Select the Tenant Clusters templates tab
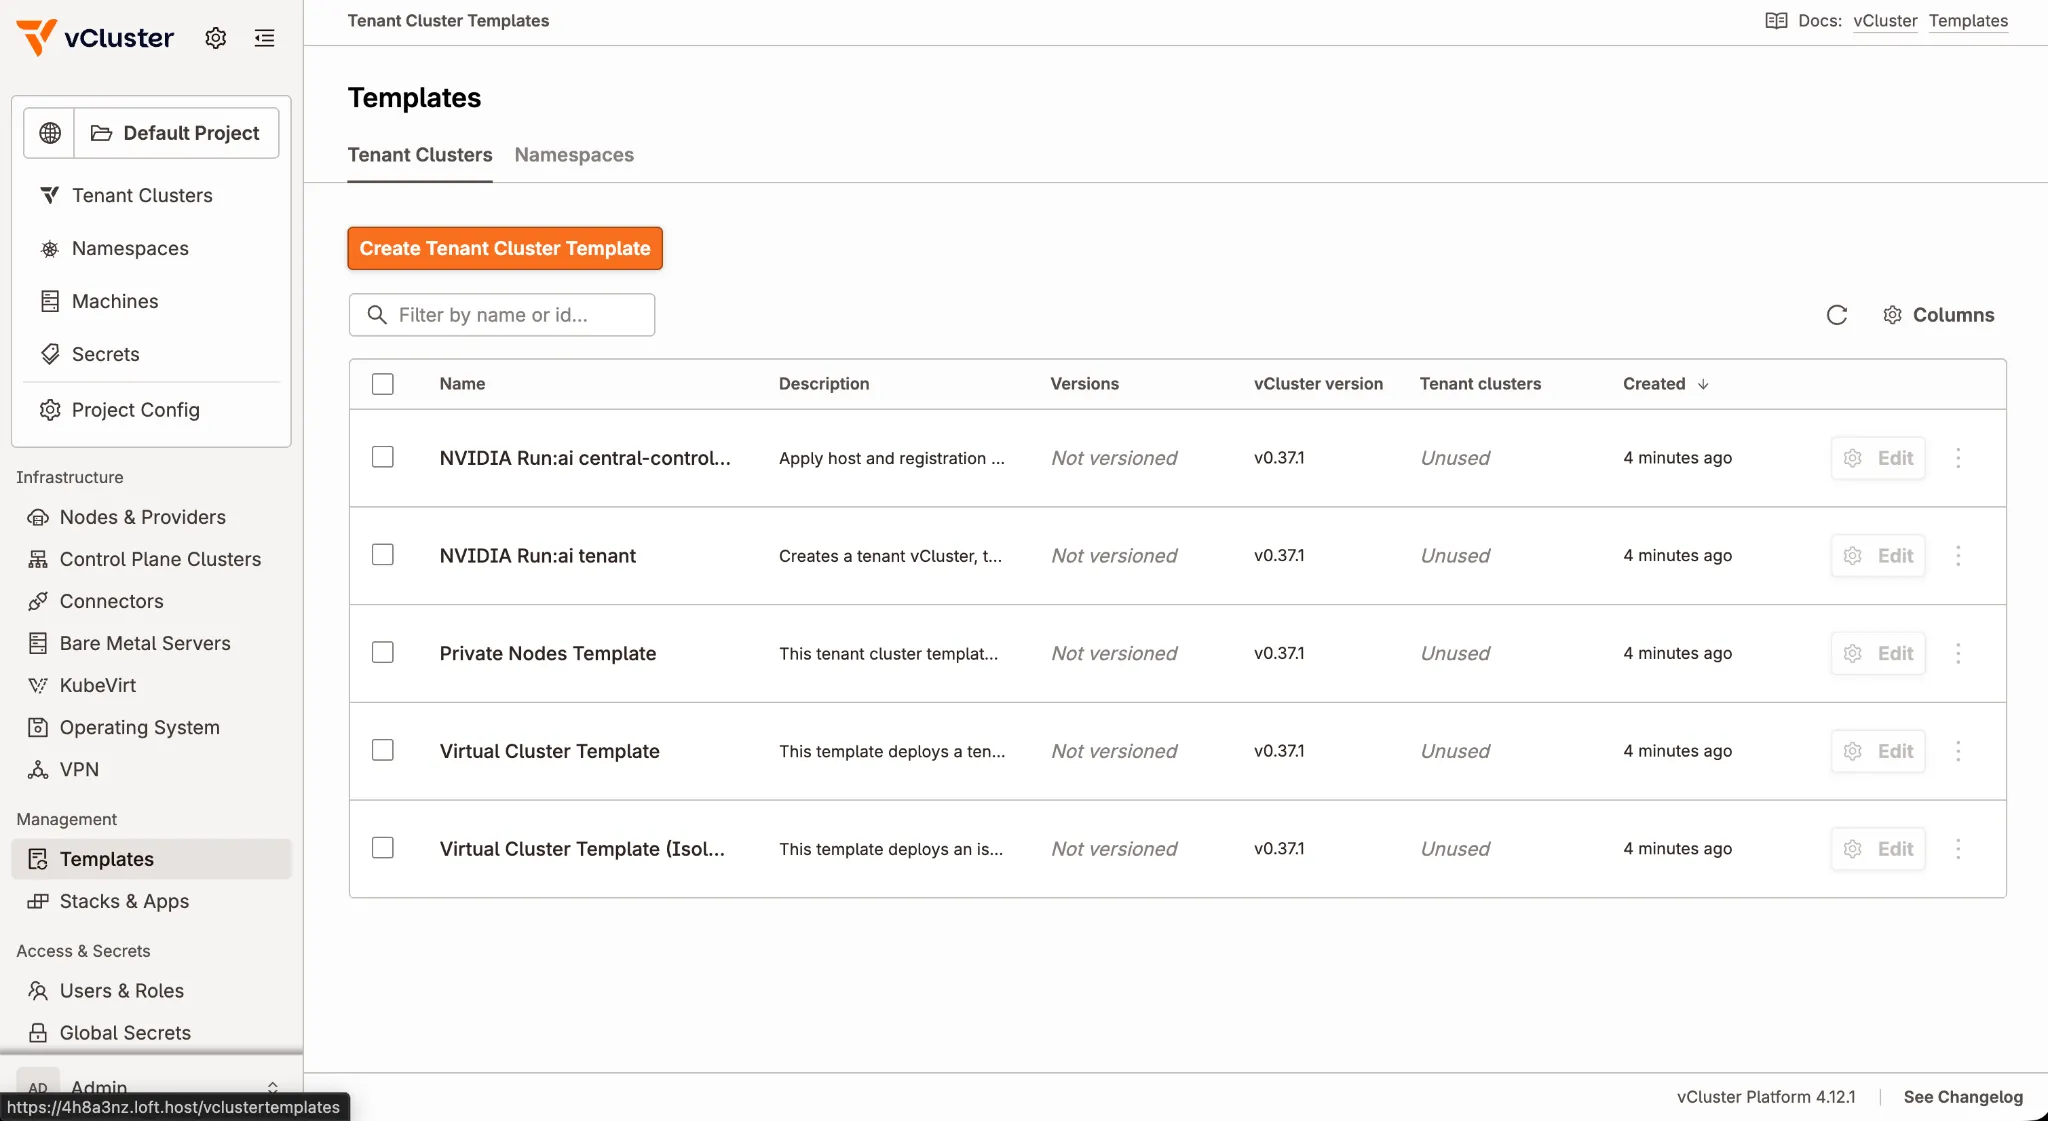This screenshot has height=1121, width=2048. click(x=420, y=155)
